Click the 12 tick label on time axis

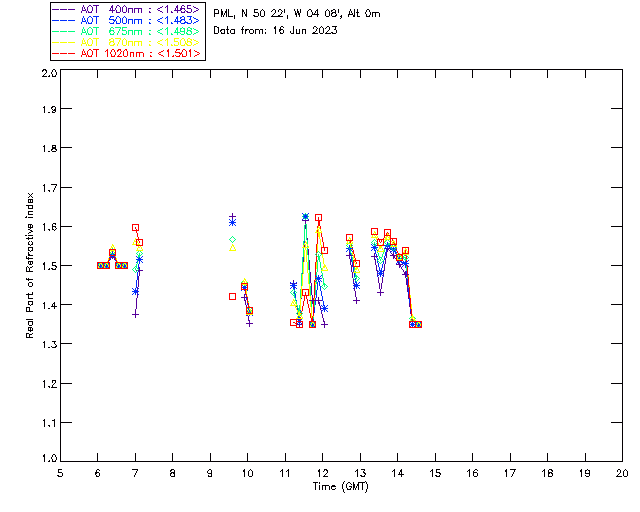pyautogui.click(x=322, y=473)
